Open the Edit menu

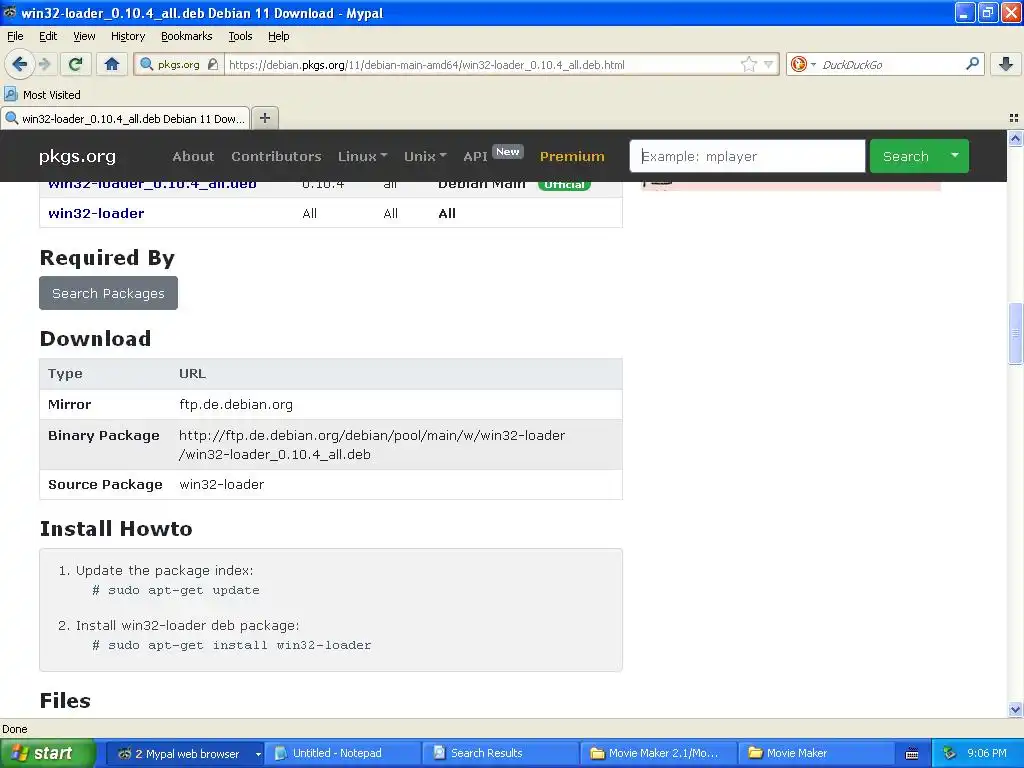point(48,36)
